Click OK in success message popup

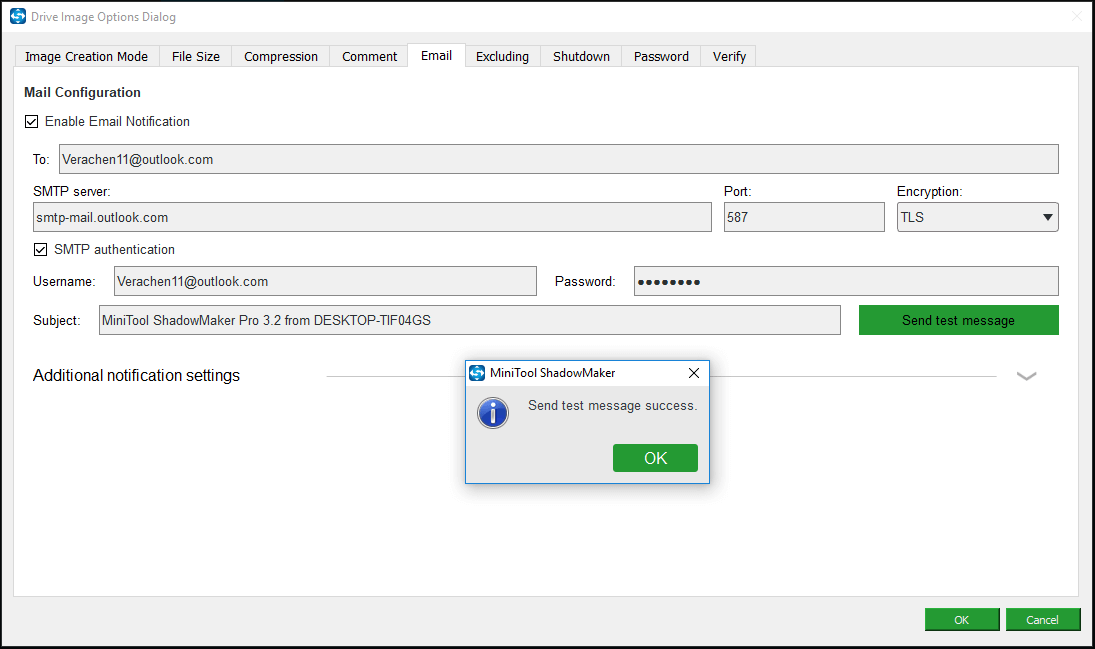tap(655, 458)
